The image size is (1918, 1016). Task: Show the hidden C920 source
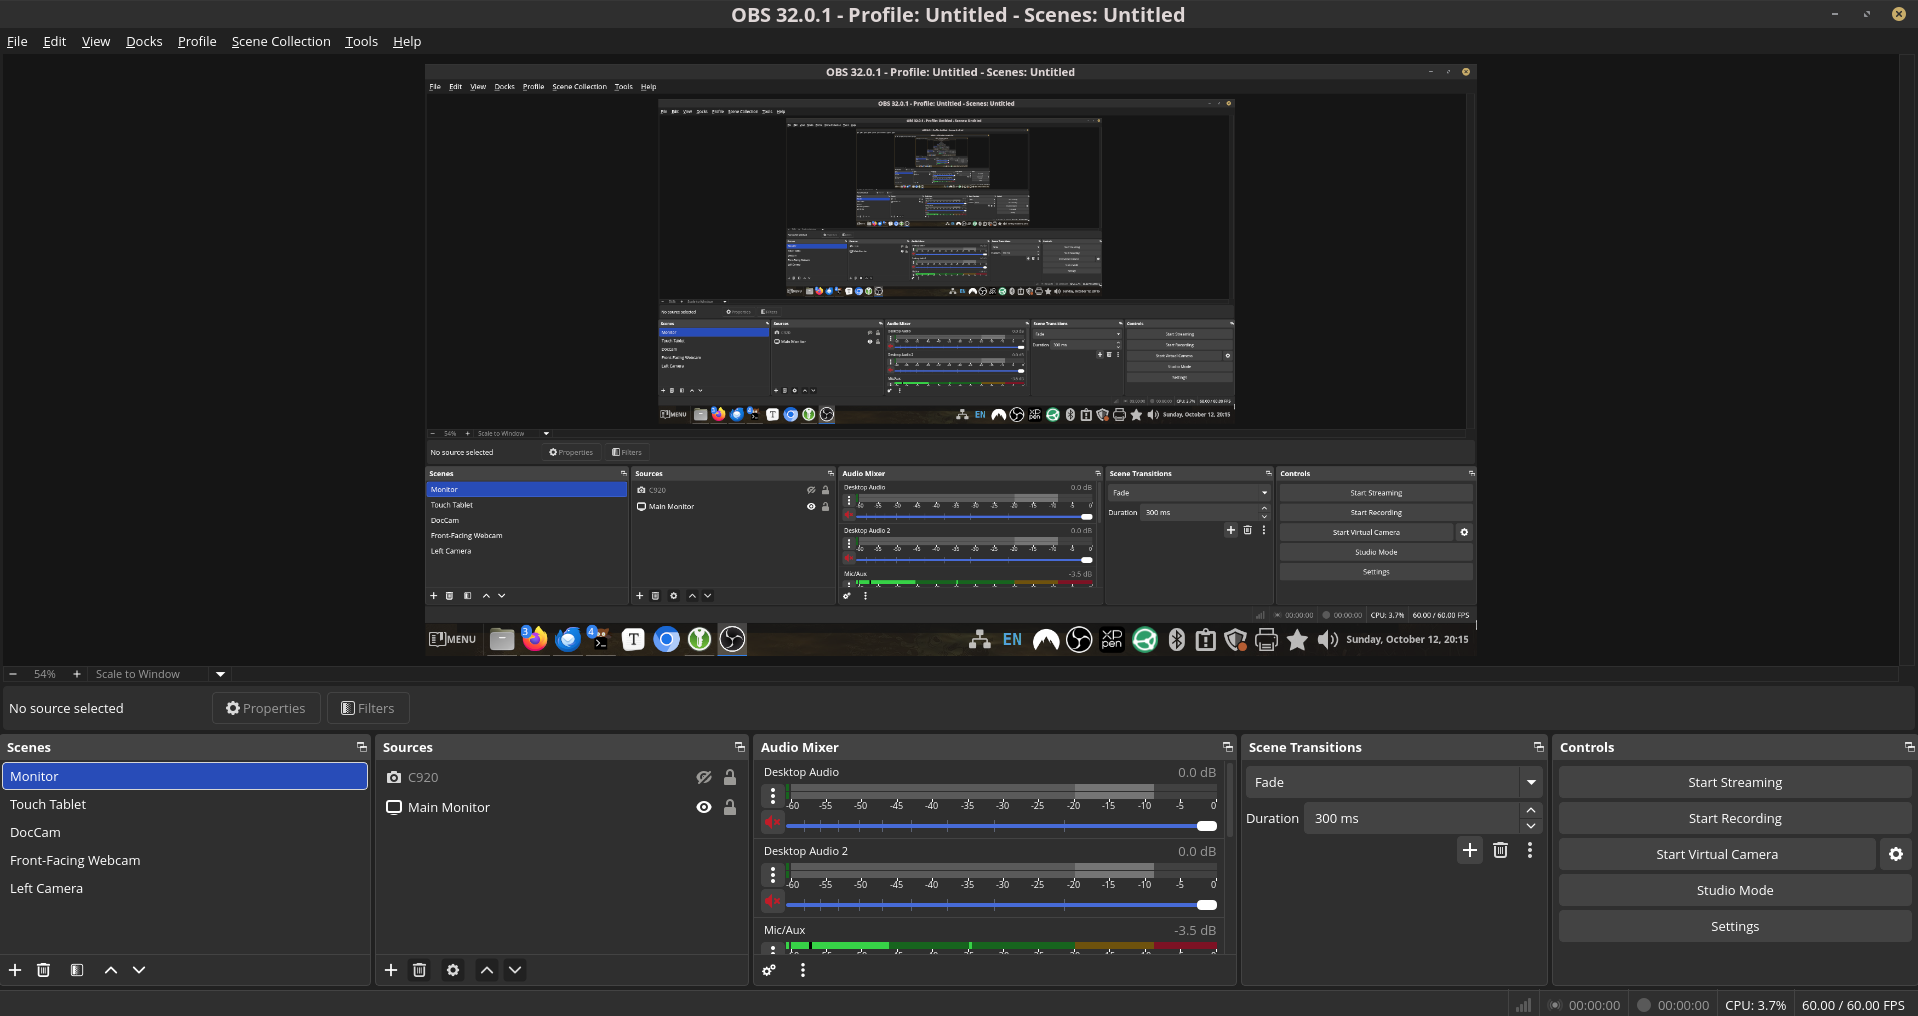pos(704,777)
